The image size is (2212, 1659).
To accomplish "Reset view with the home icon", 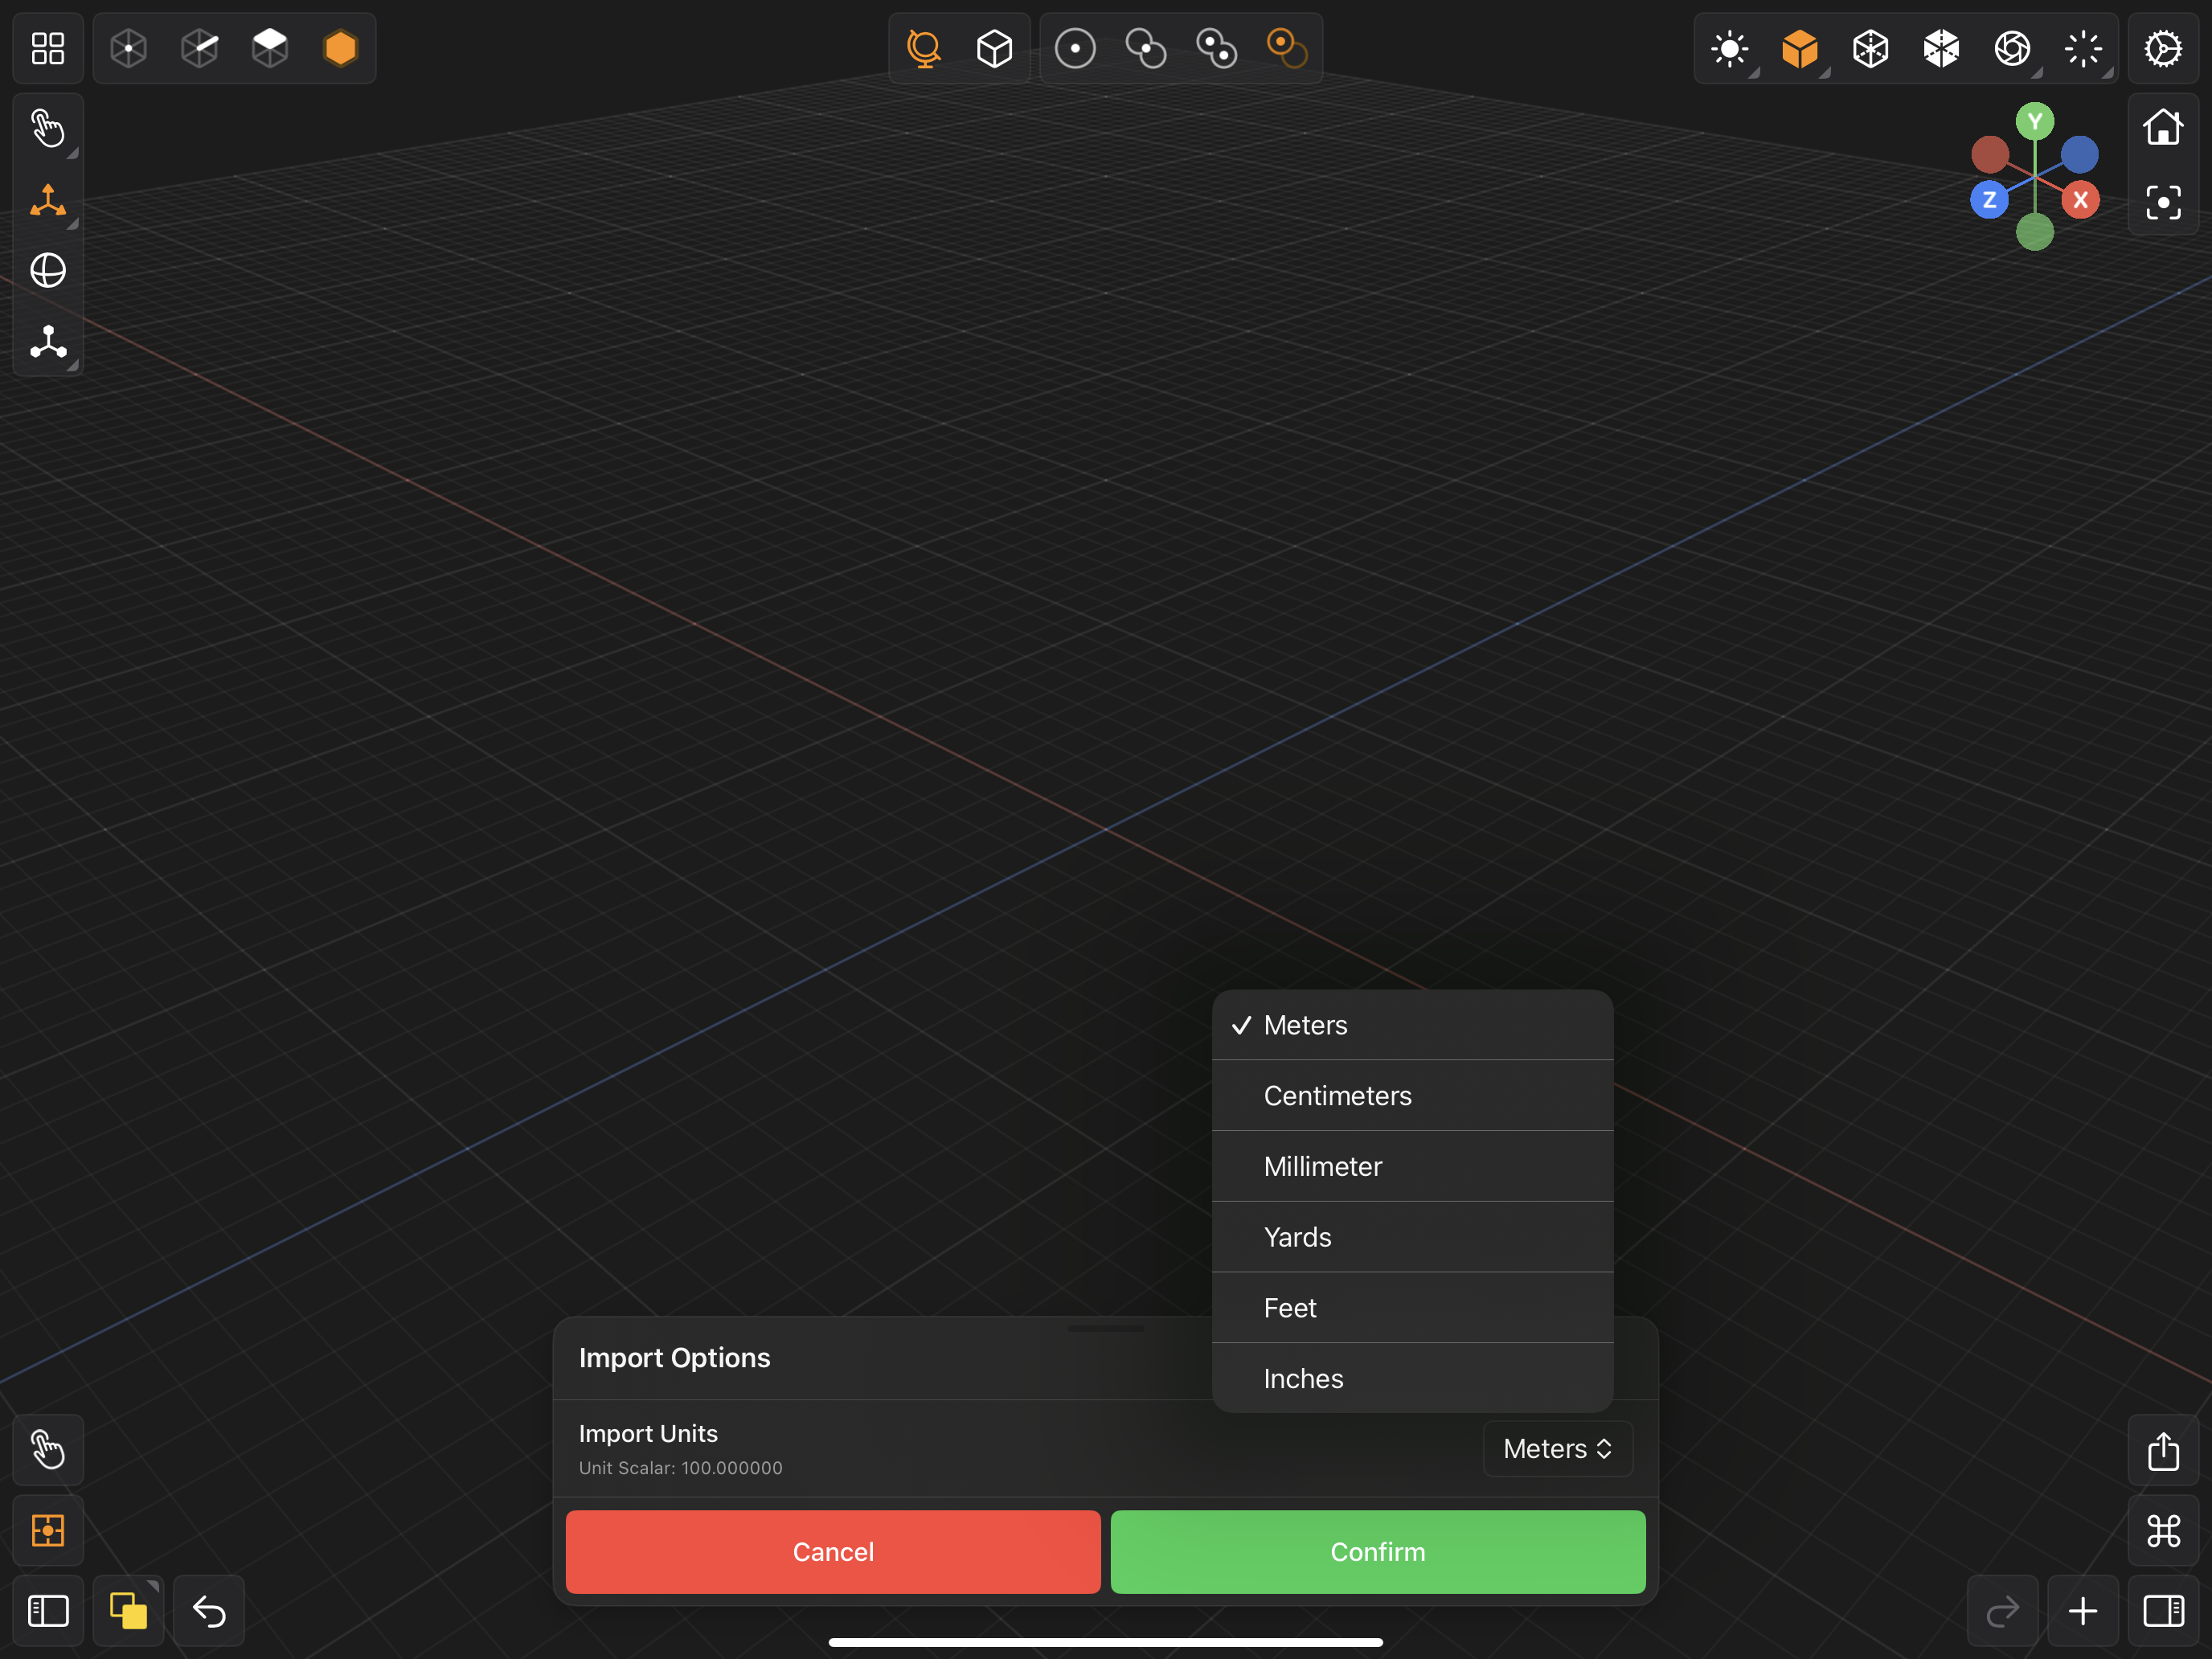I will tap(2163, 127).
